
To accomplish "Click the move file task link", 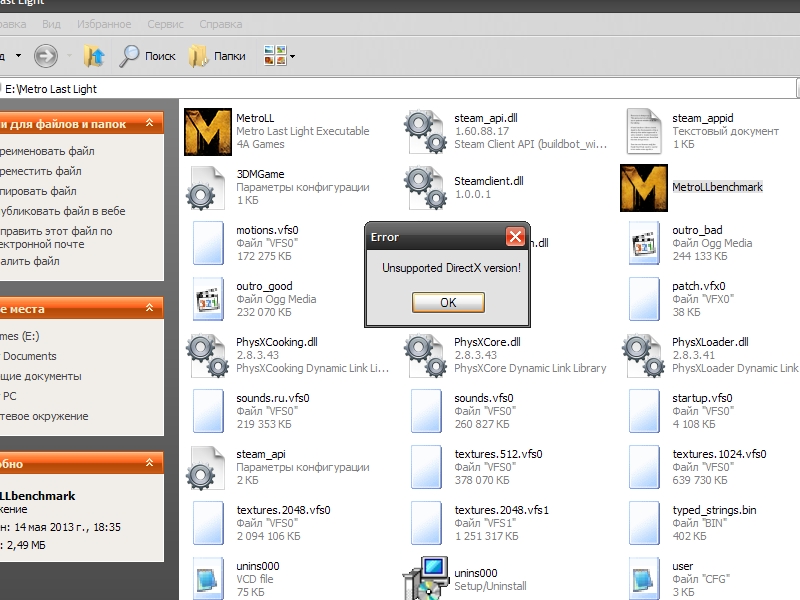I will pyautogui.click(x=41, y=171).
